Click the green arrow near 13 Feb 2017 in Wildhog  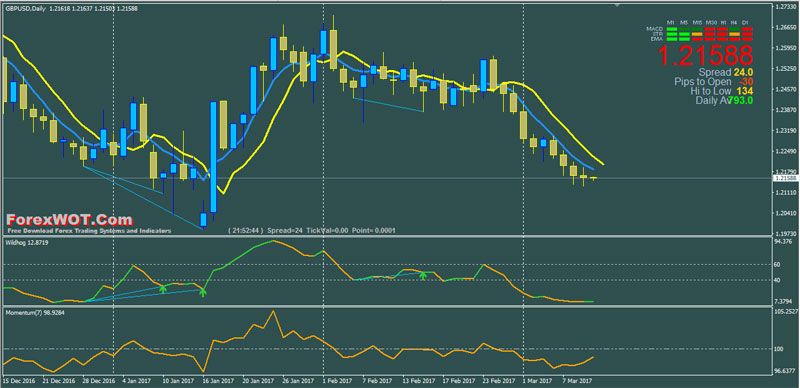point(422,276)
